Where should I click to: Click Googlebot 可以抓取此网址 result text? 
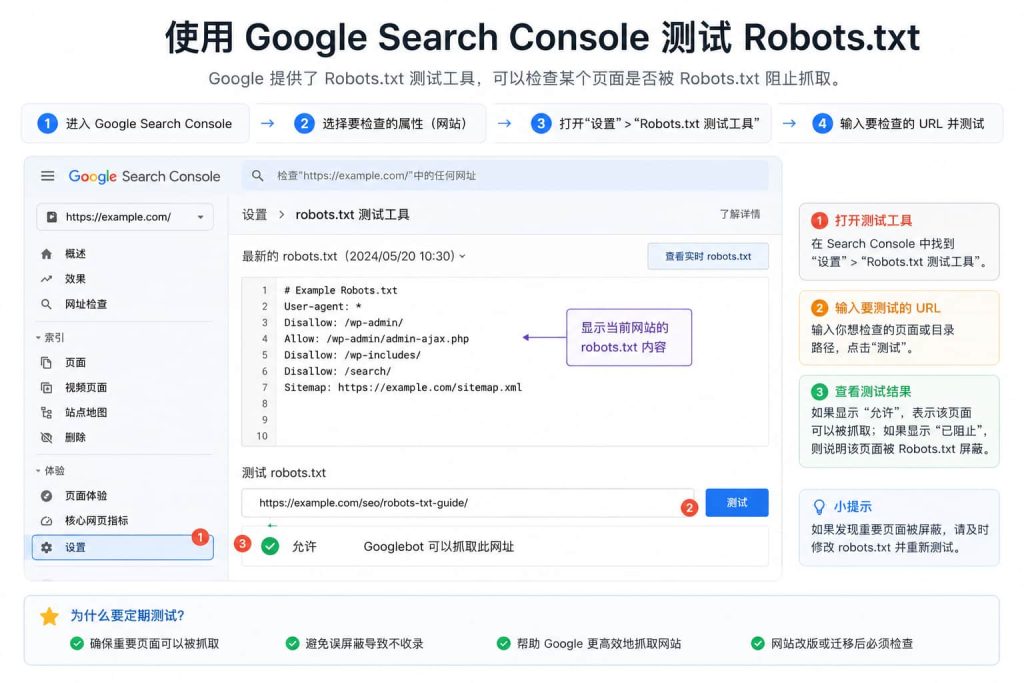point(439,547)
